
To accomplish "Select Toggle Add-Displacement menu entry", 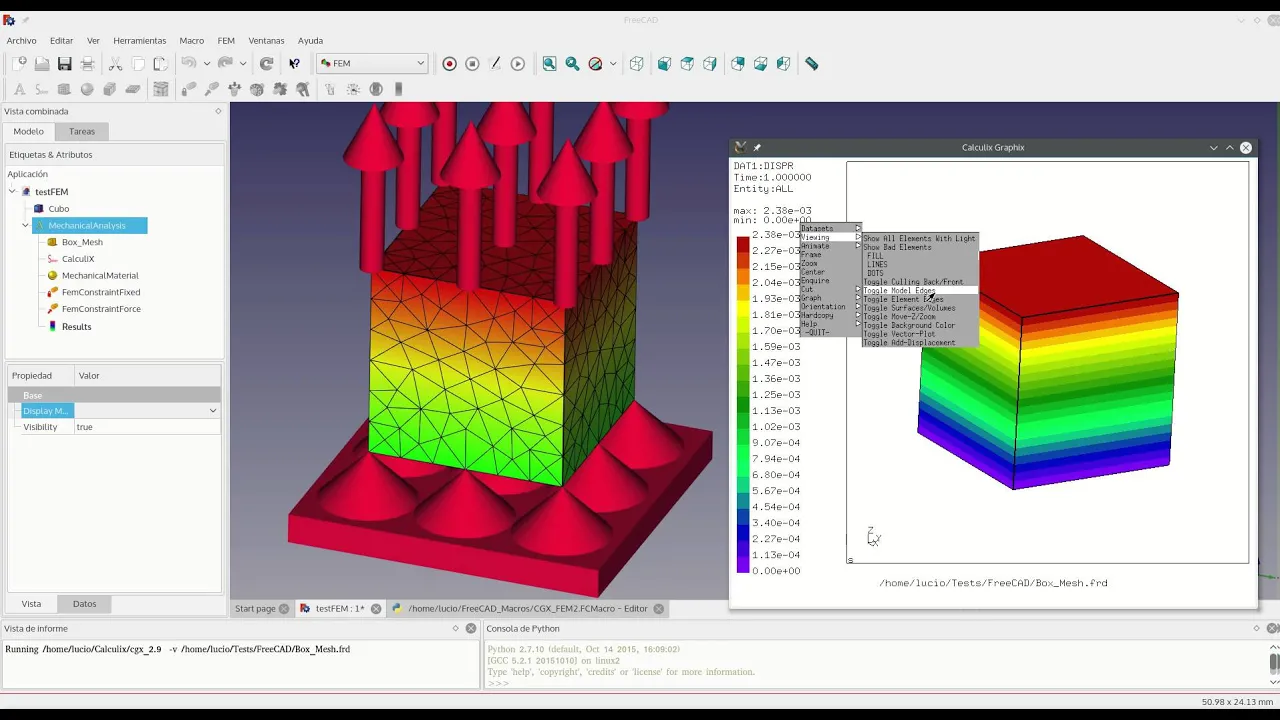I will [x=920, y=343].
